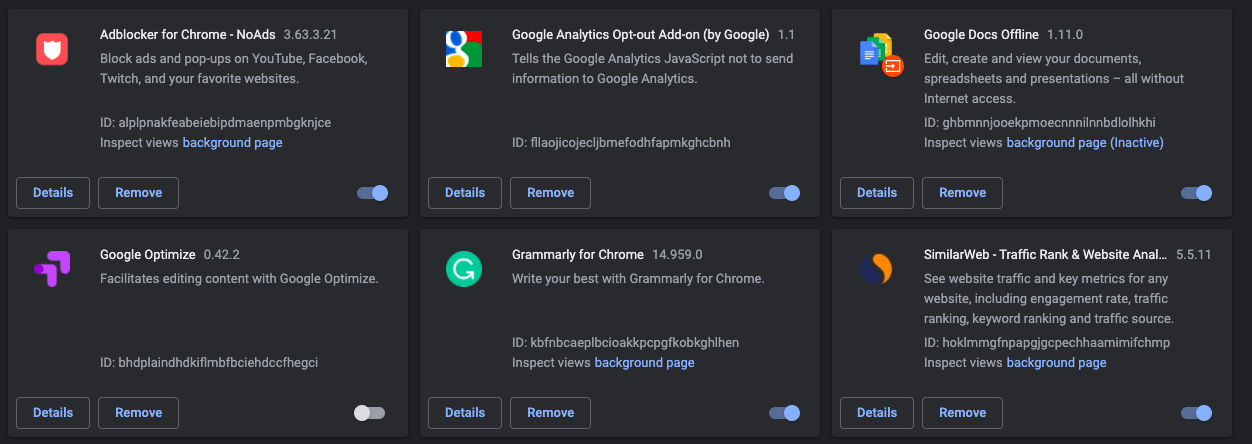Viewport: 1252px width, 444px height.
Task: Click the Grammarly green G icon
Action: (x=464, y=268)
